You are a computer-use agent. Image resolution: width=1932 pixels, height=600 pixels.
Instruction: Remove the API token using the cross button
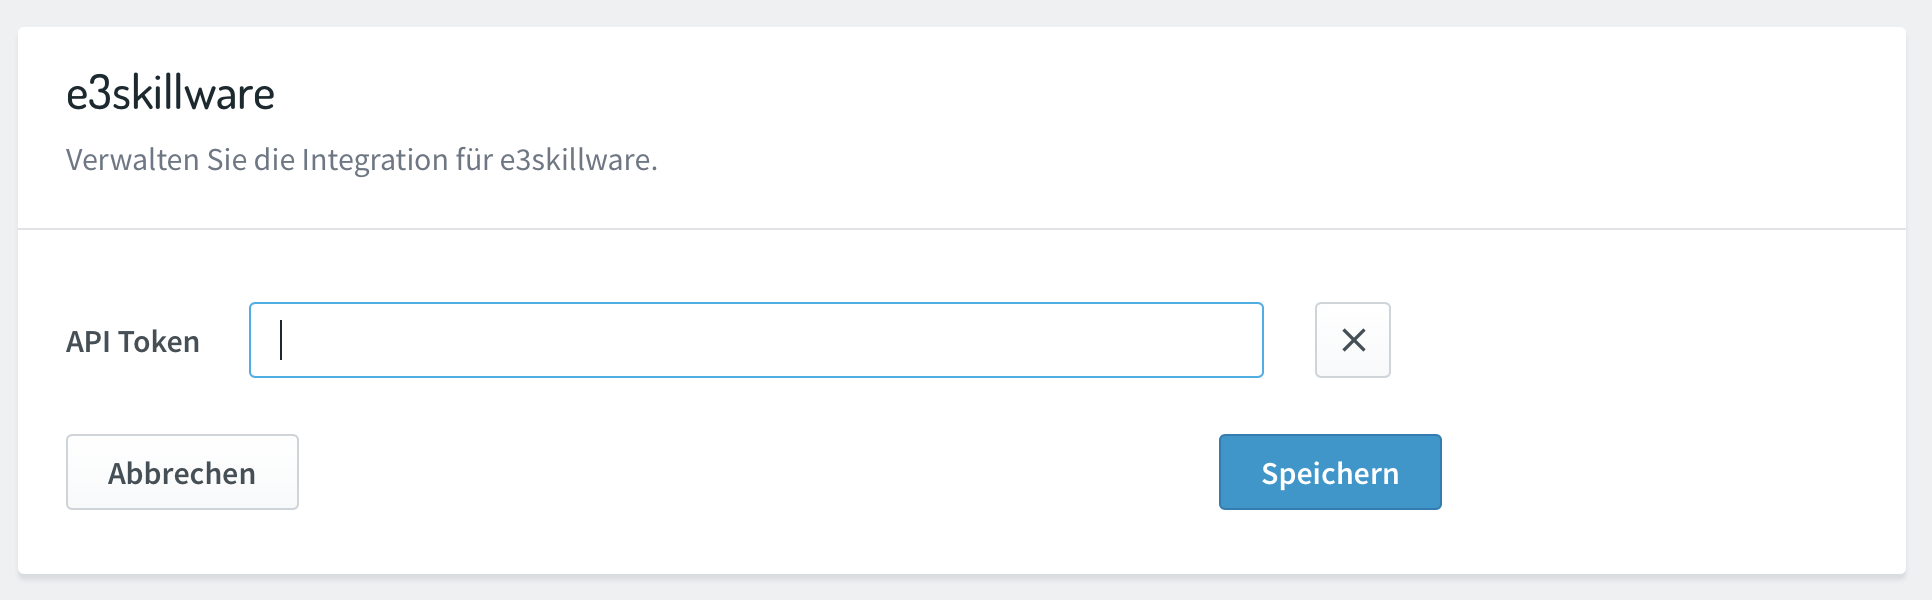tap(1352, 340)
